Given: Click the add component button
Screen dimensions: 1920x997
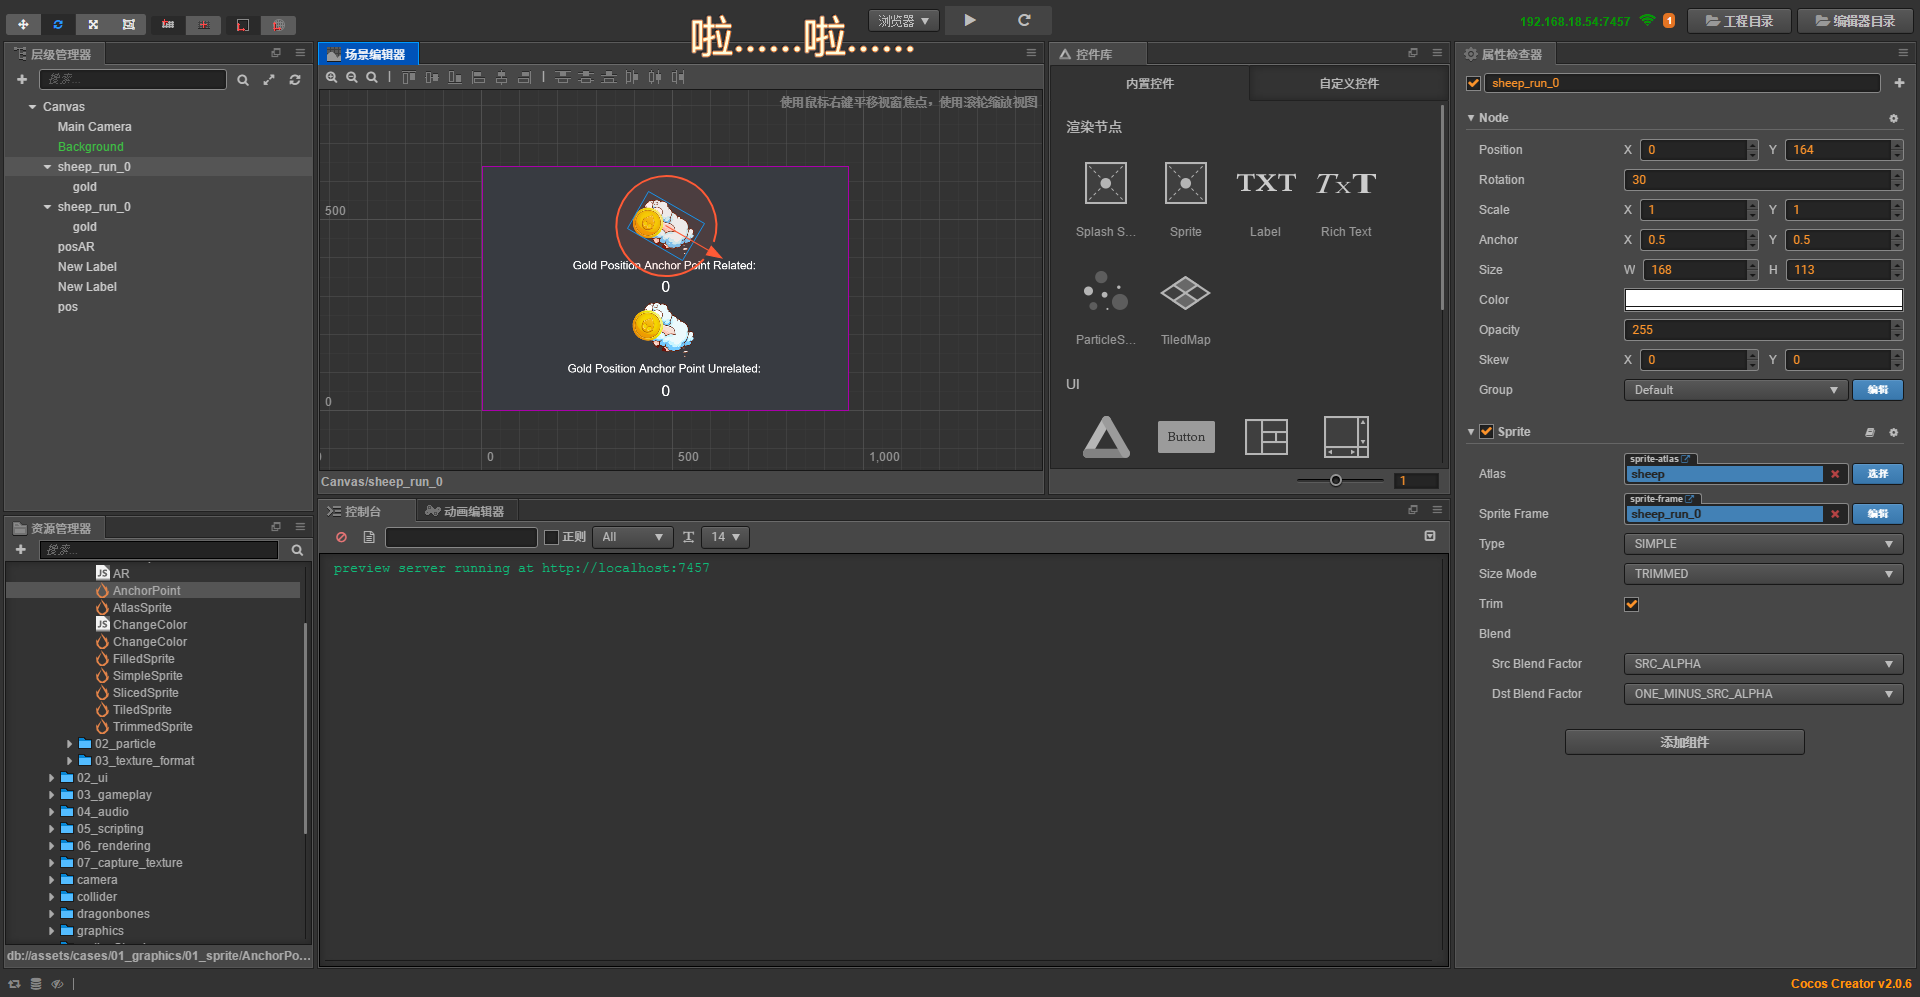Looking at the screenshot, I should pyautogui.click(x=1684, y=742).
